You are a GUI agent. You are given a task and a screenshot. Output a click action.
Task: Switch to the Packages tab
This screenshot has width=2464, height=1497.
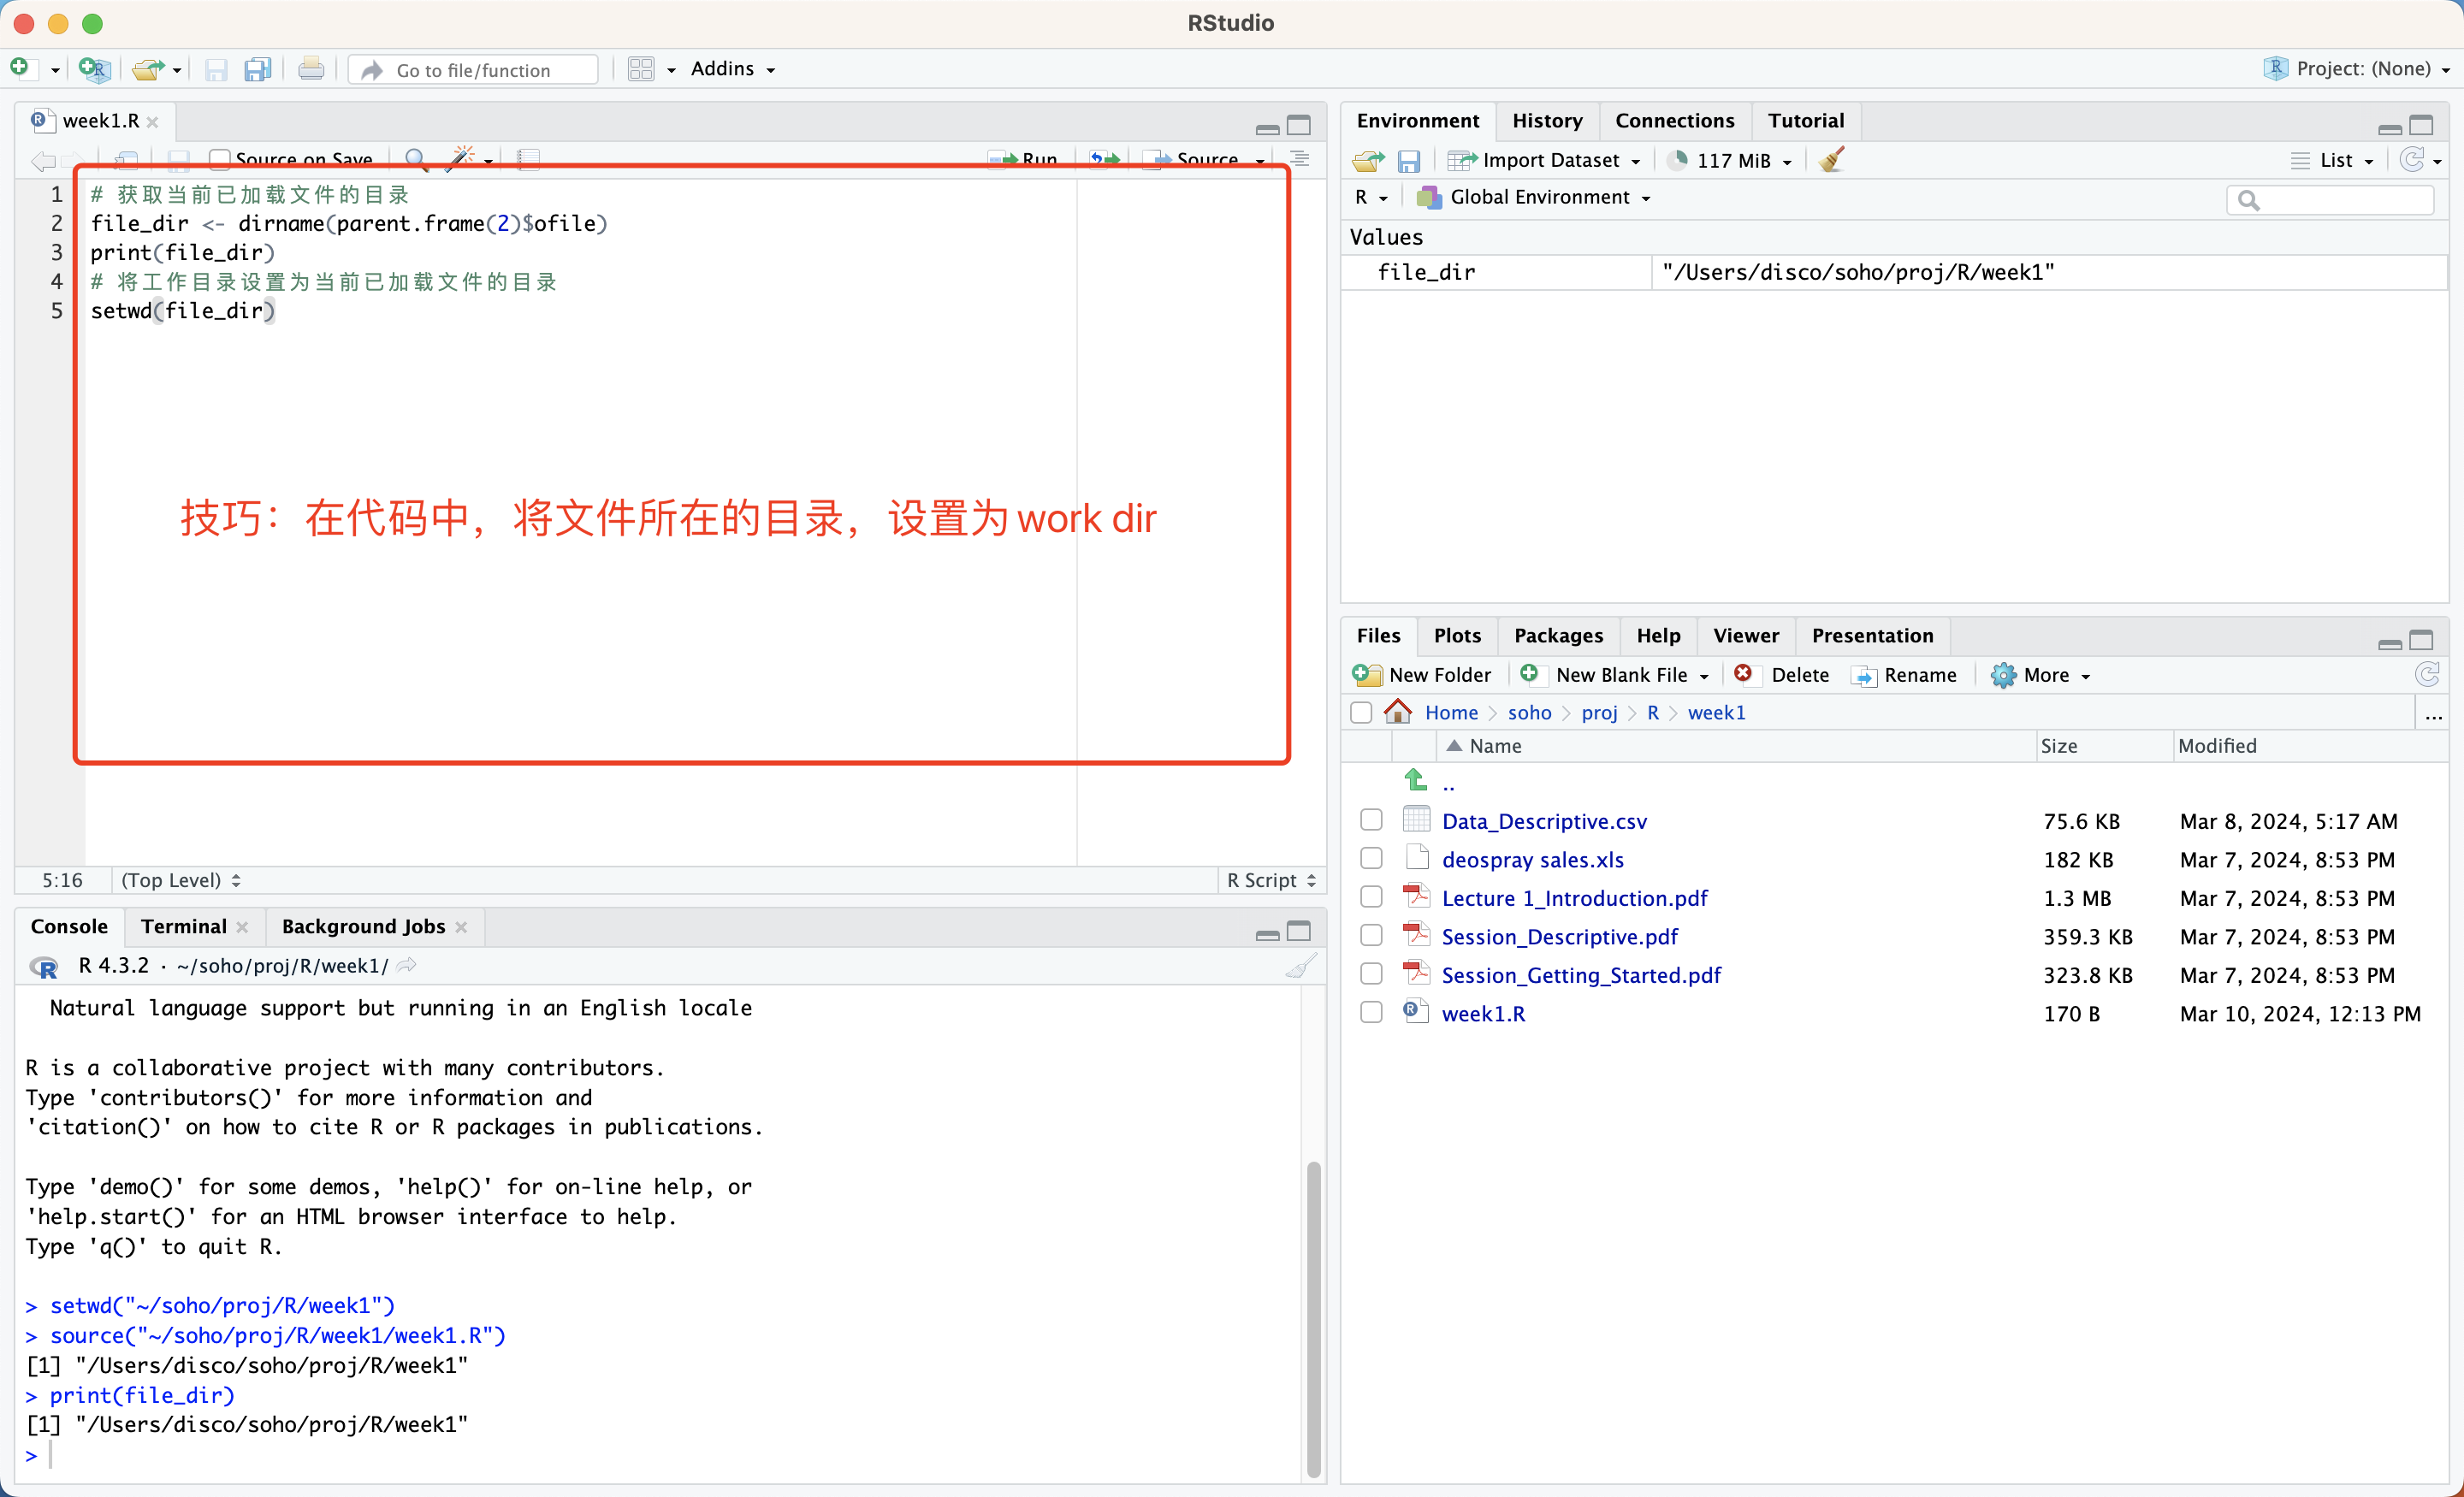[1557, 636]
